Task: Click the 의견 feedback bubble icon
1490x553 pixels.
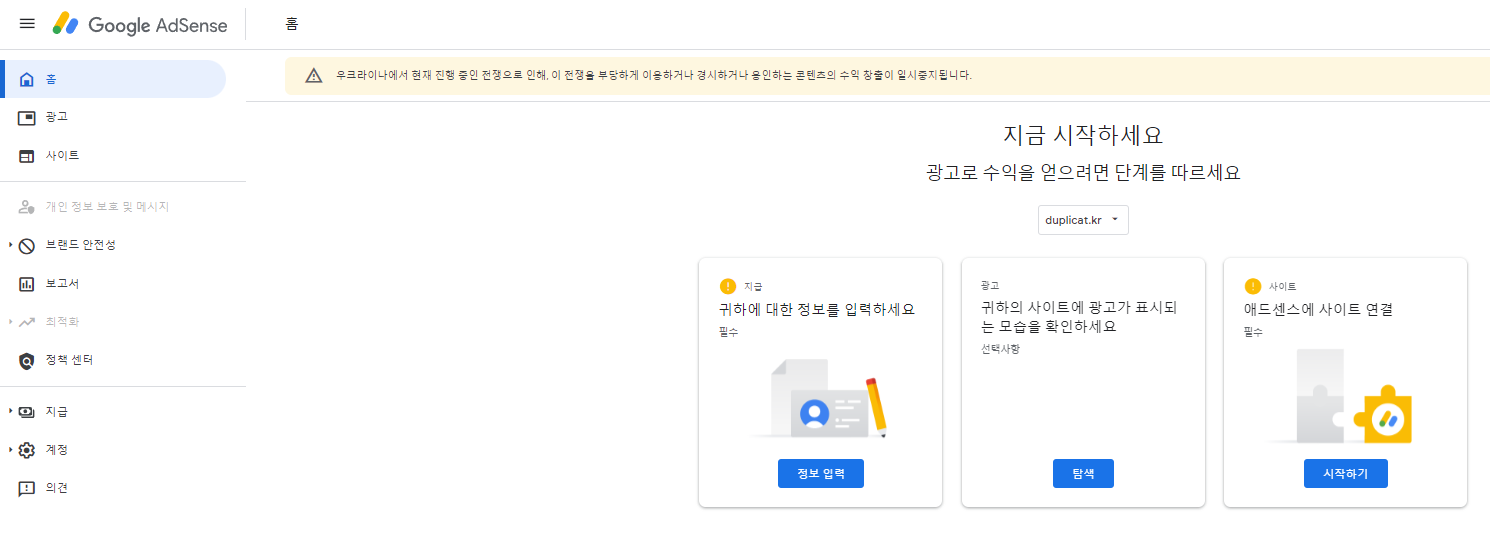Action: click(x=27, y=489)
